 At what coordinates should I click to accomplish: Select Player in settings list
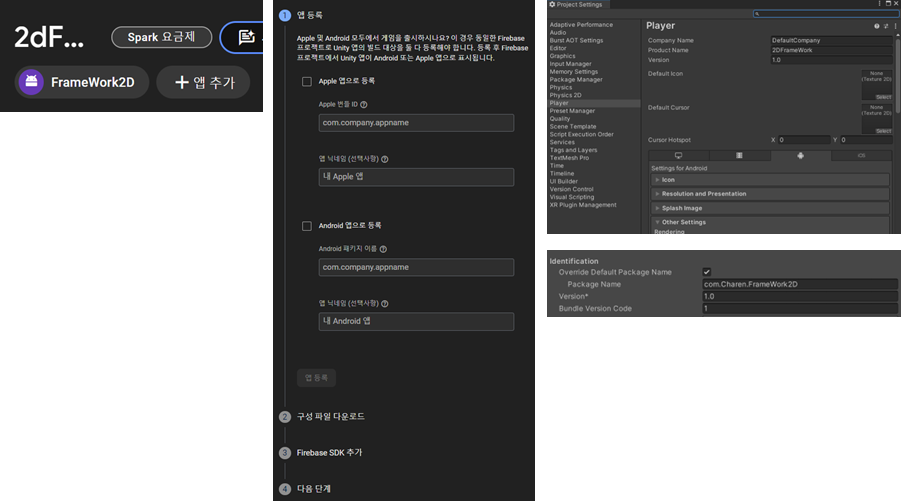coord(594,103)
